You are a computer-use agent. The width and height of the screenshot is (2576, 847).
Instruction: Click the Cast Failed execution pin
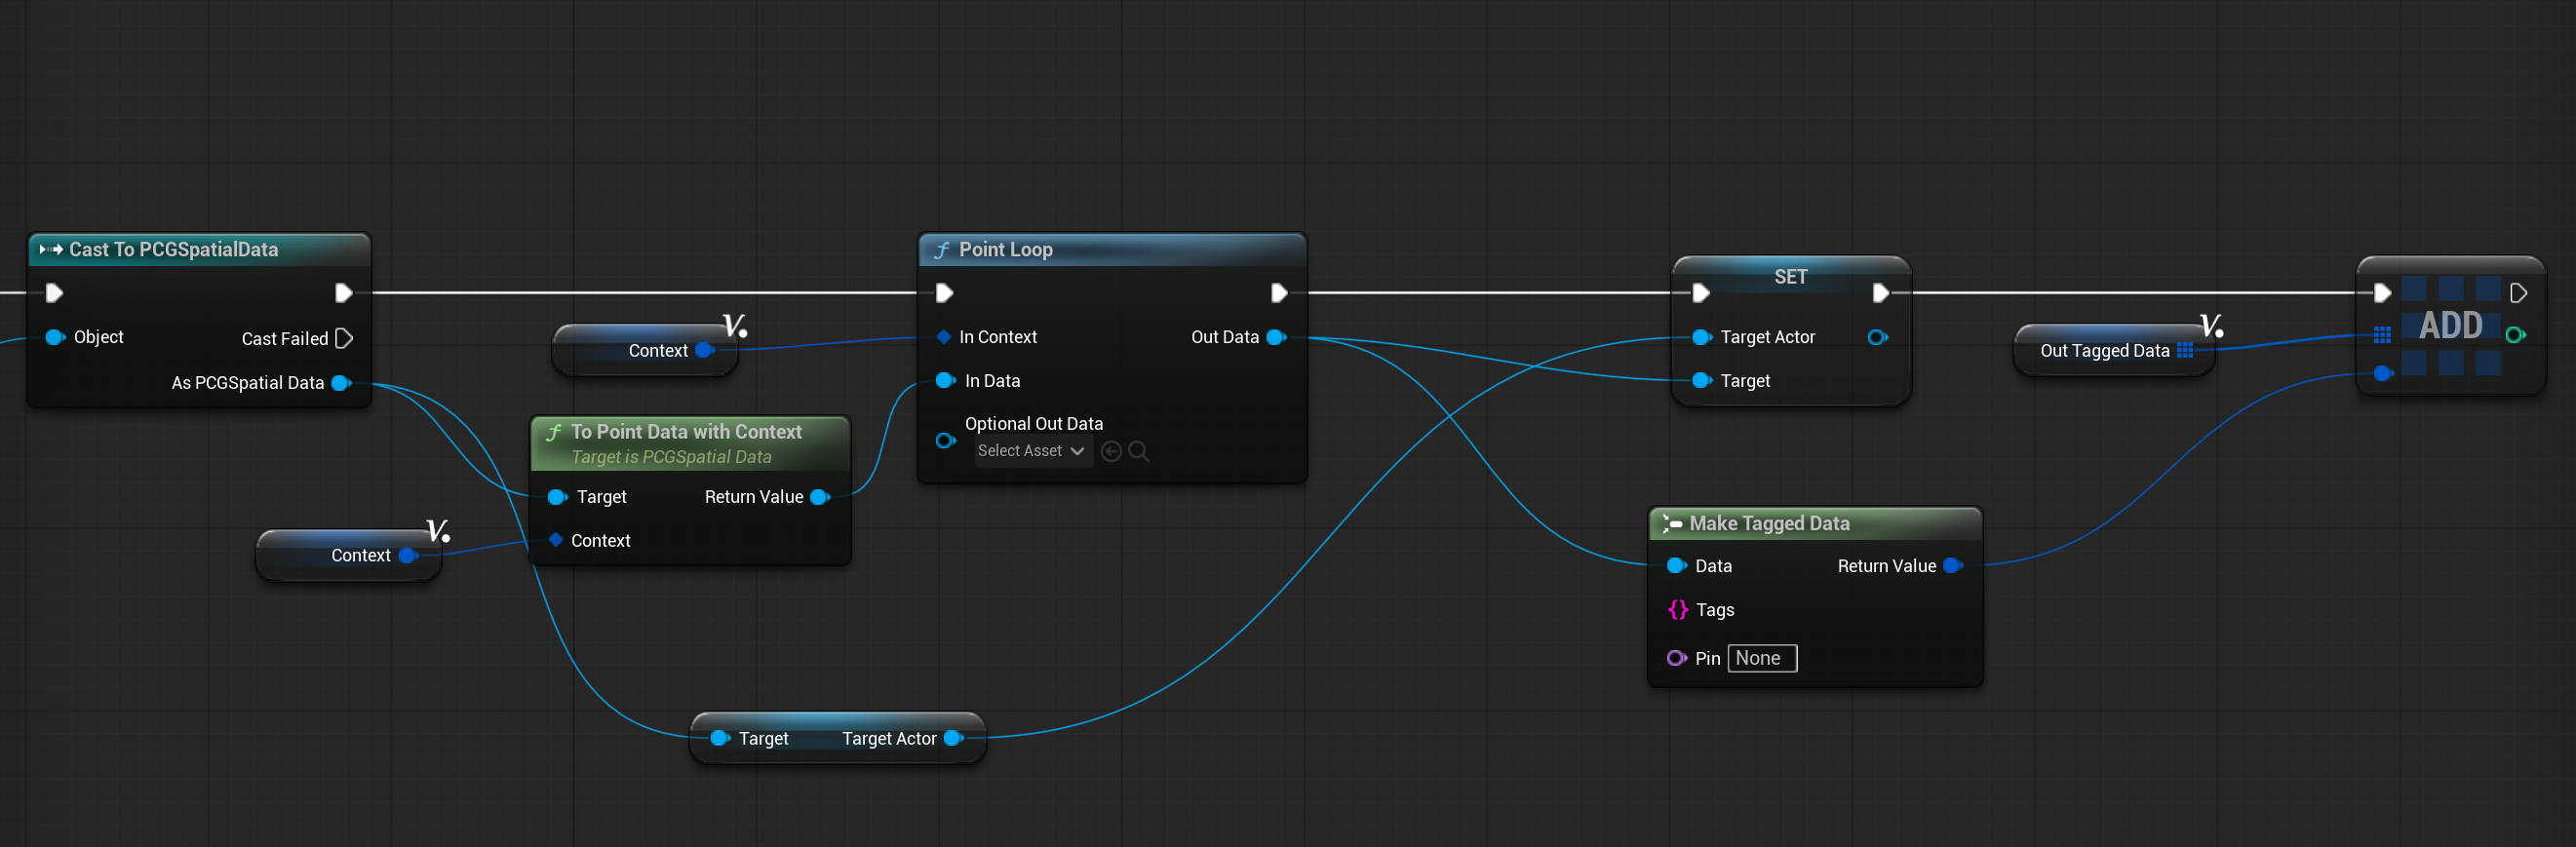[344, 339]
